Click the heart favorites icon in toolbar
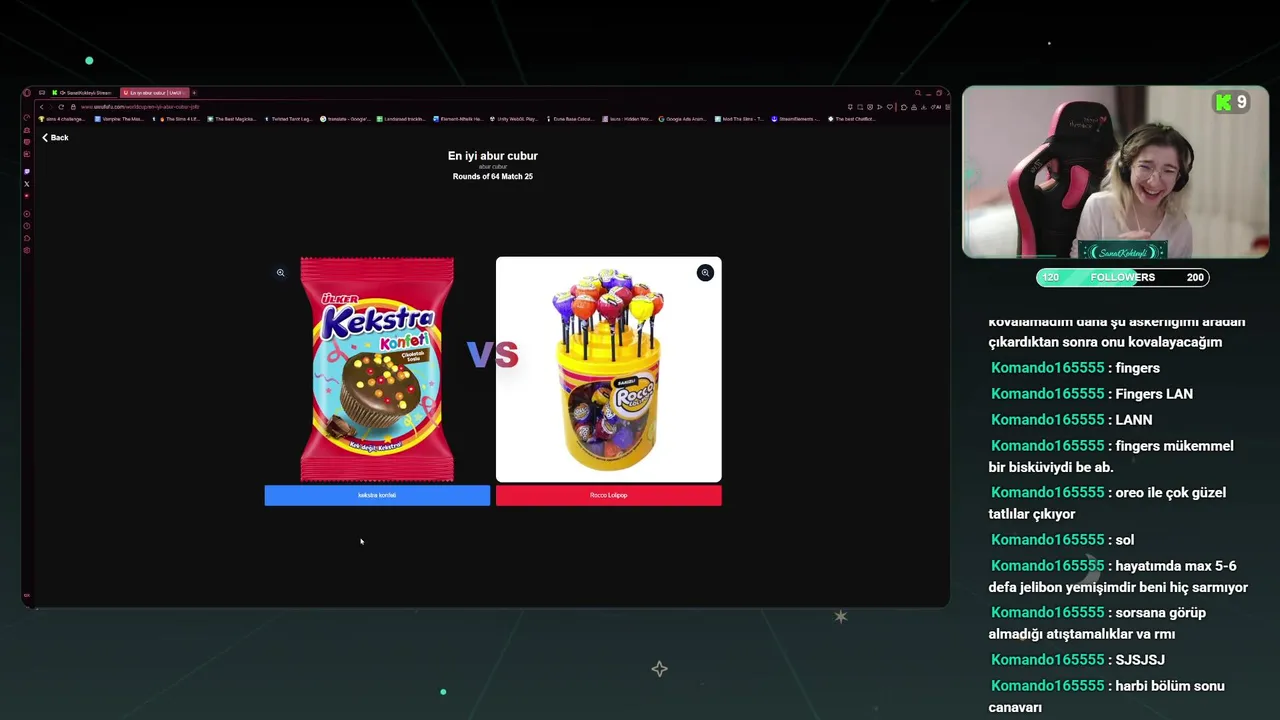 (x=890, y=107)
